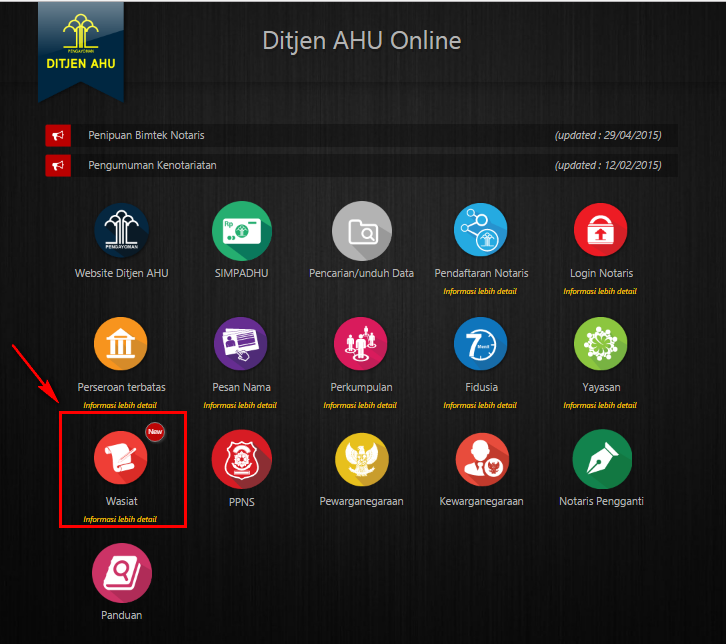726x644 pixels.
Task: Open the Penipuan Bimtek Notaris announcement
Action: (x=146, y=135)
